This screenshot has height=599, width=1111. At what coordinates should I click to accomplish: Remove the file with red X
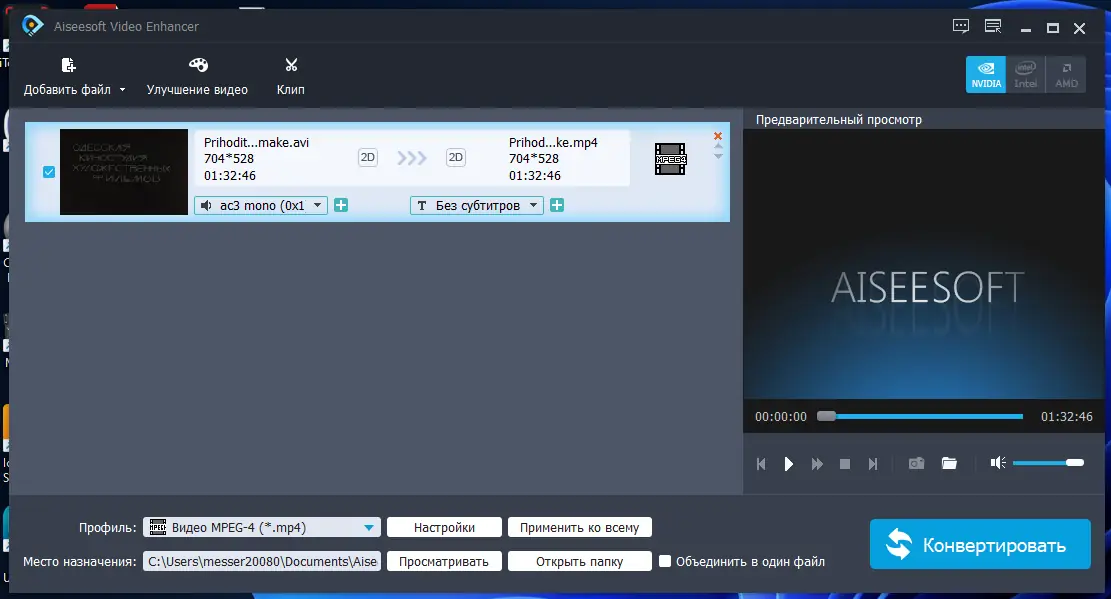[x=718, y=136]
